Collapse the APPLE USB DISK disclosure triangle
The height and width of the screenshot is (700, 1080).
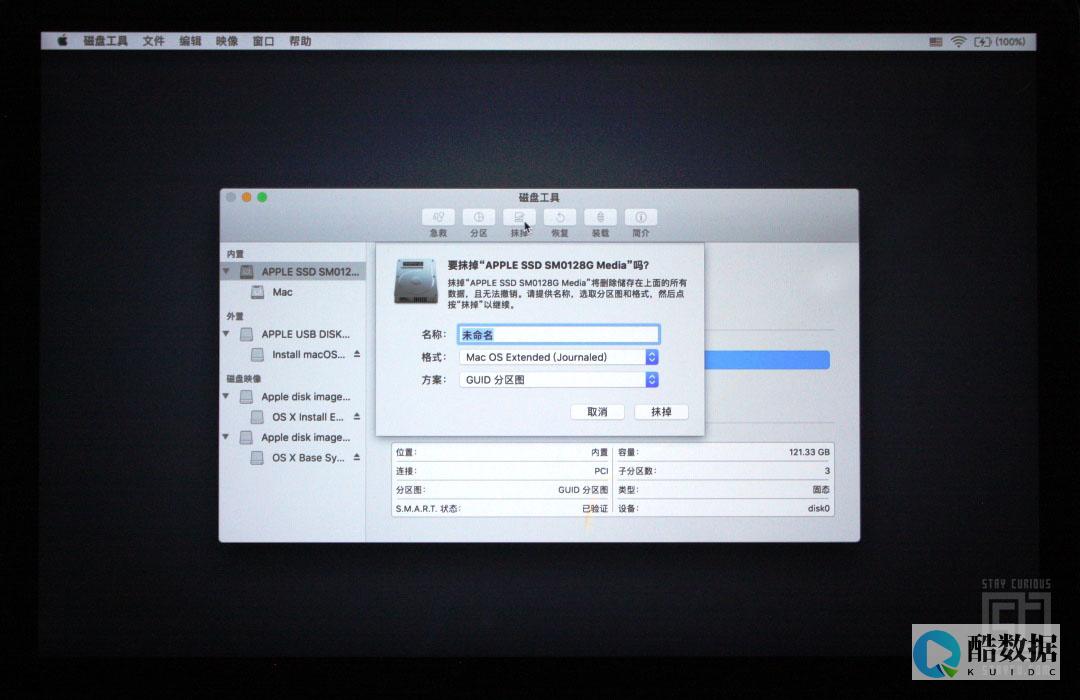coord(226,333)
